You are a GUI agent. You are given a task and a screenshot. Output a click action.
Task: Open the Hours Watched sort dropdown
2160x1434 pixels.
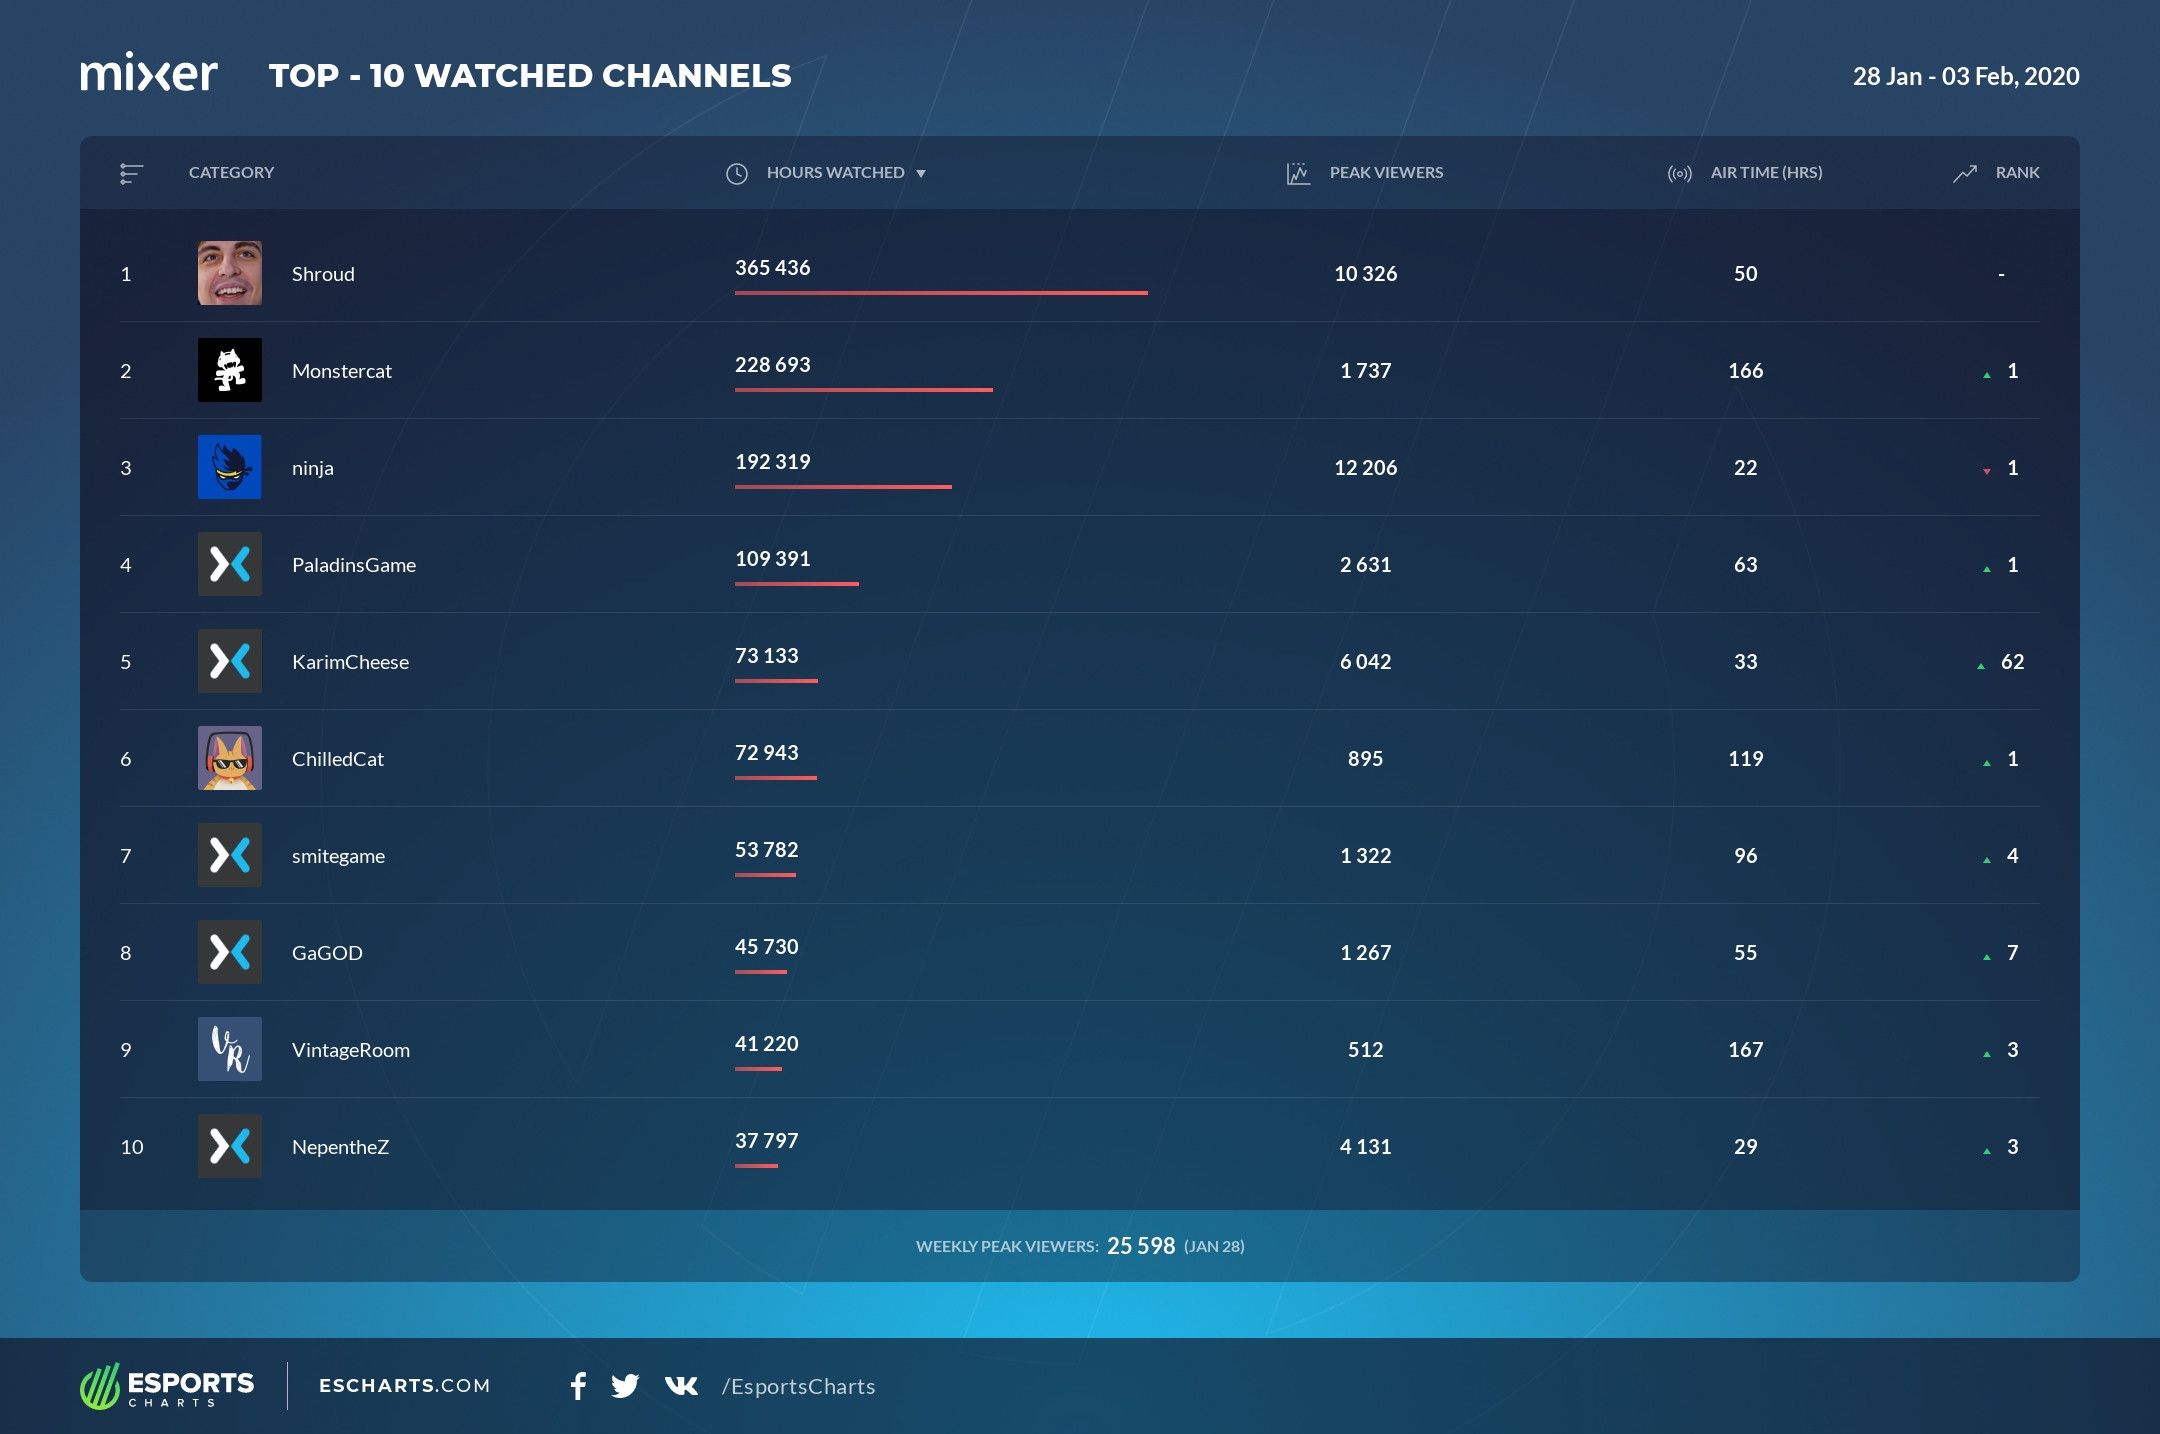point(923,172)
